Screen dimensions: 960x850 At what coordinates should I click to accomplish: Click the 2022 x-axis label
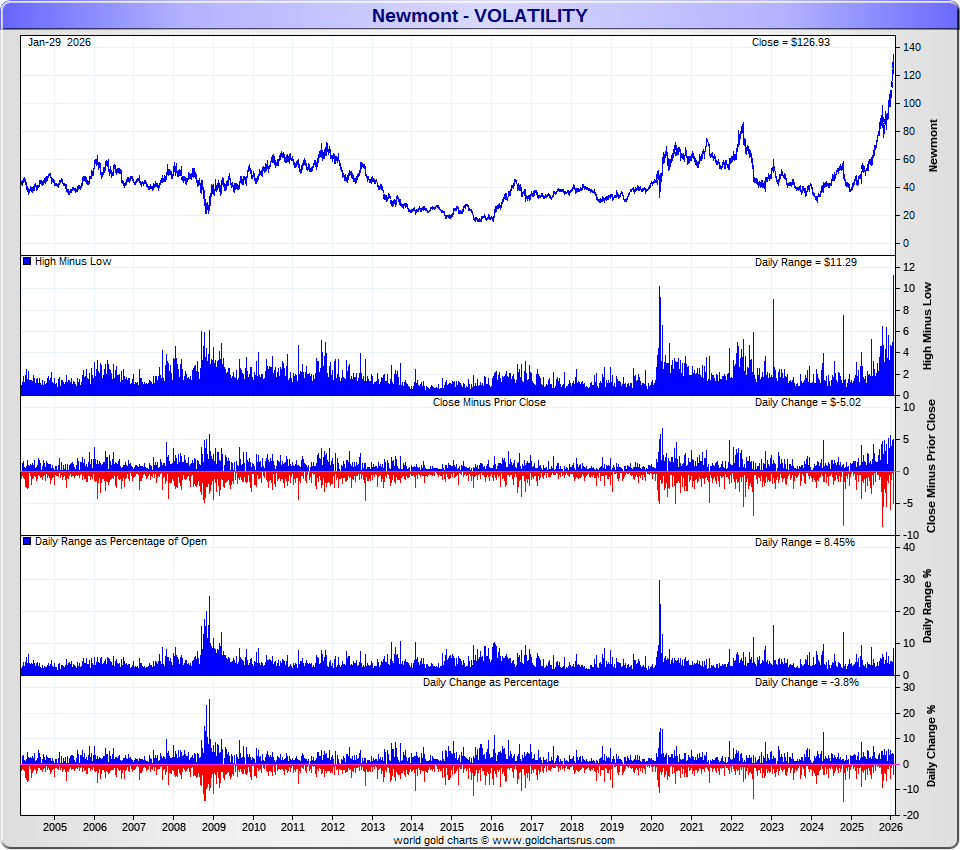[x=732, y=827]
